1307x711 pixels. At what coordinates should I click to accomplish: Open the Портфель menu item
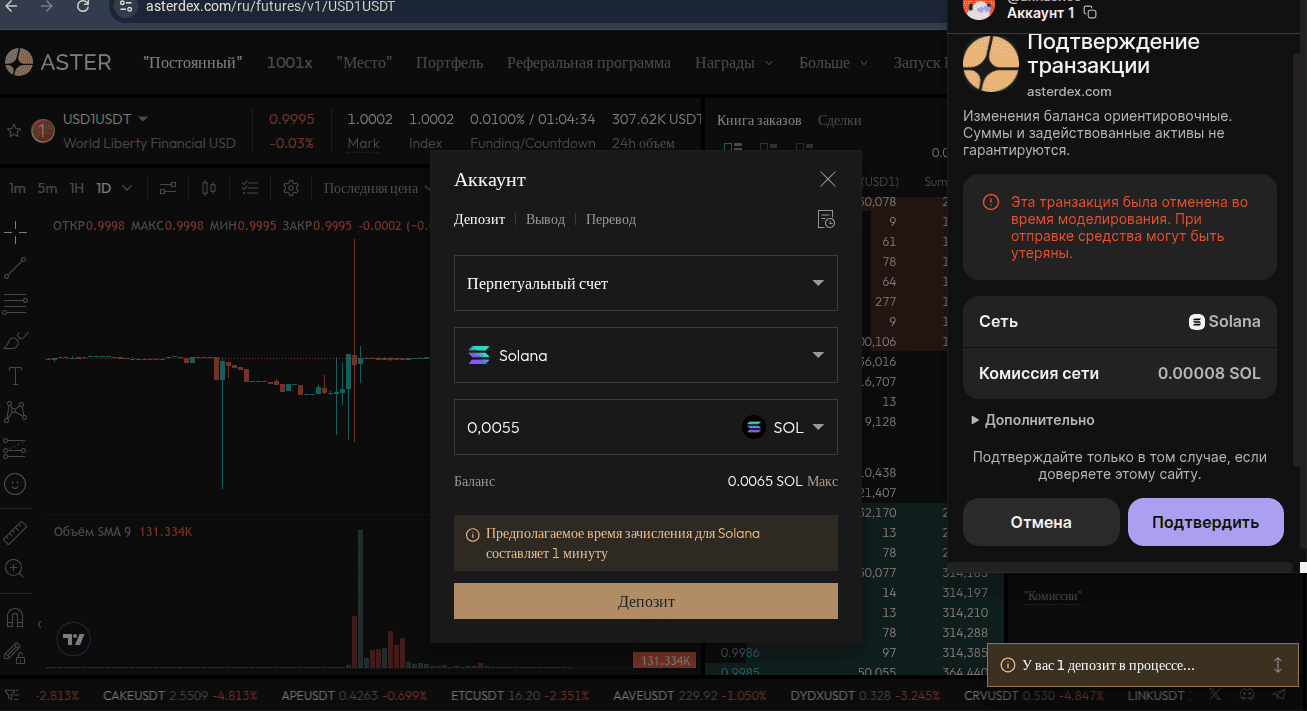pyautogui.click(x=449, y=63)
